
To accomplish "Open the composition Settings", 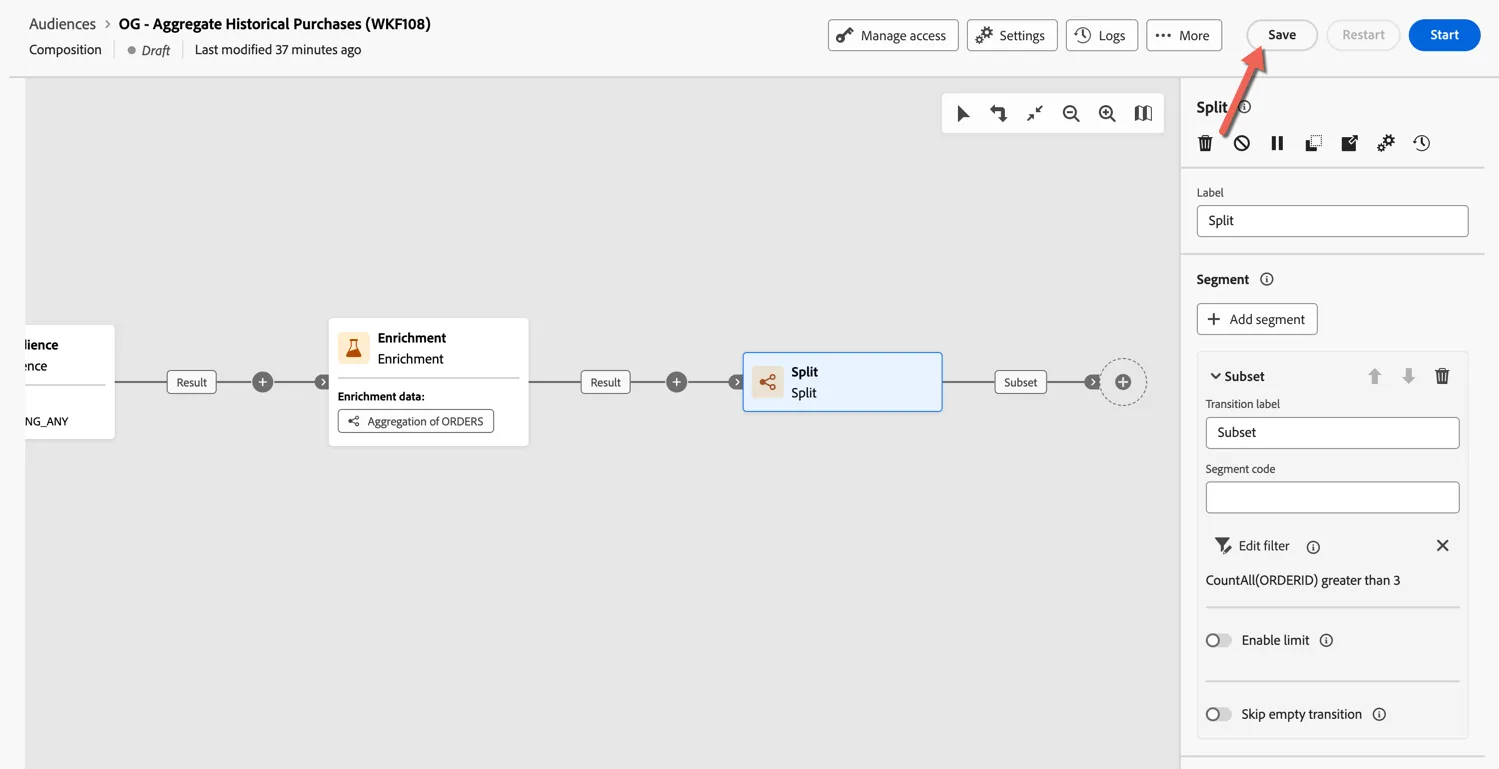I will tap(1012, 35).
